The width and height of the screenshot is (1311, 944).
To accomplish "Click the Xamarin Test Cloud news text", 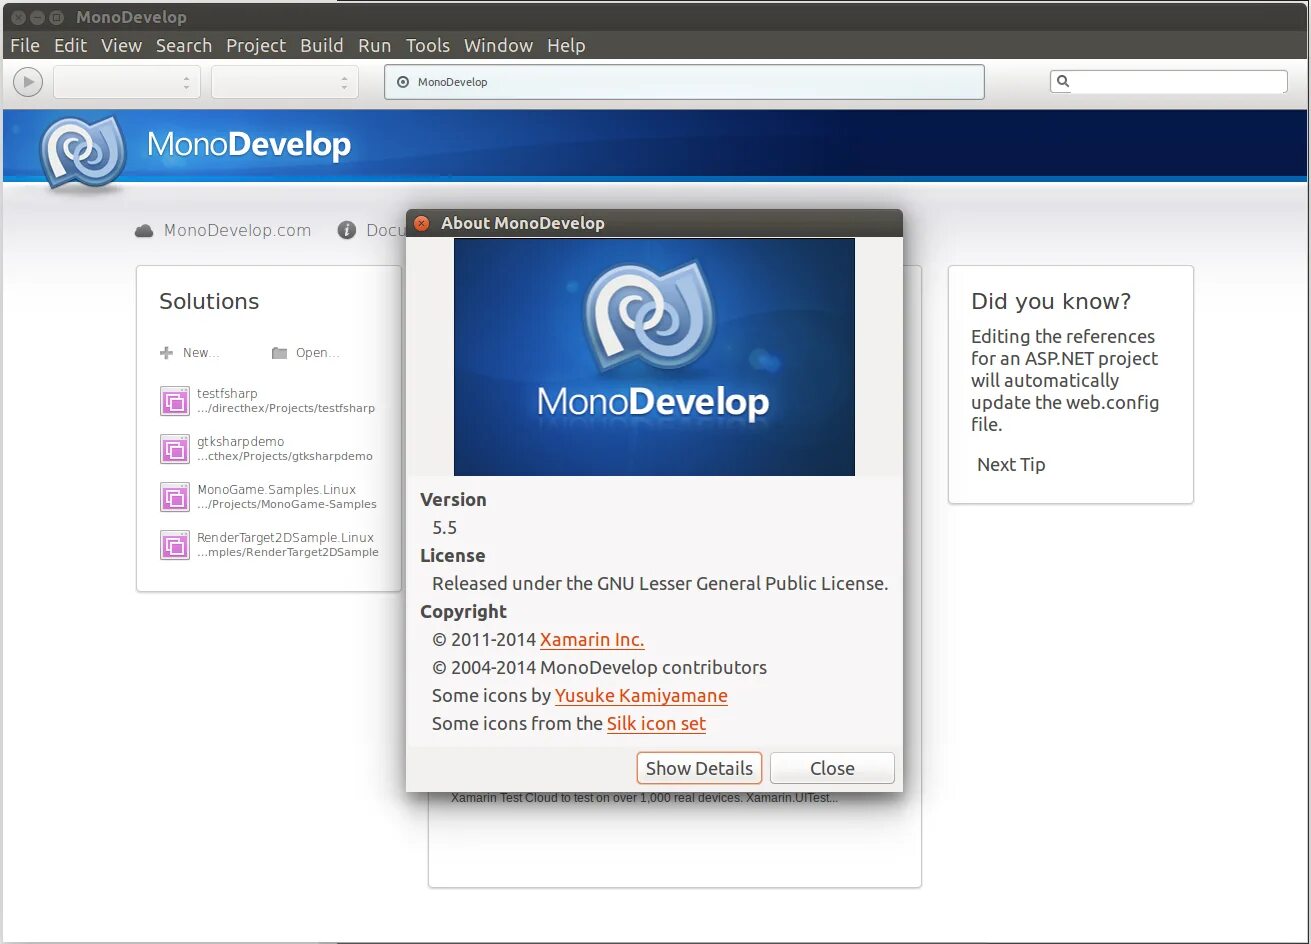I will tap(644, 798).
